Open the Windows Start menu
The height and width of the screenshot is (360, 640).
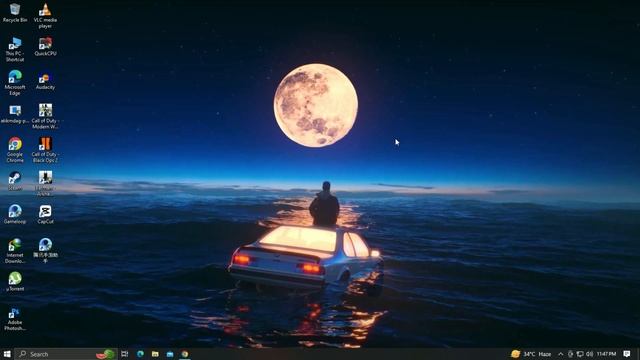[7, 354]
